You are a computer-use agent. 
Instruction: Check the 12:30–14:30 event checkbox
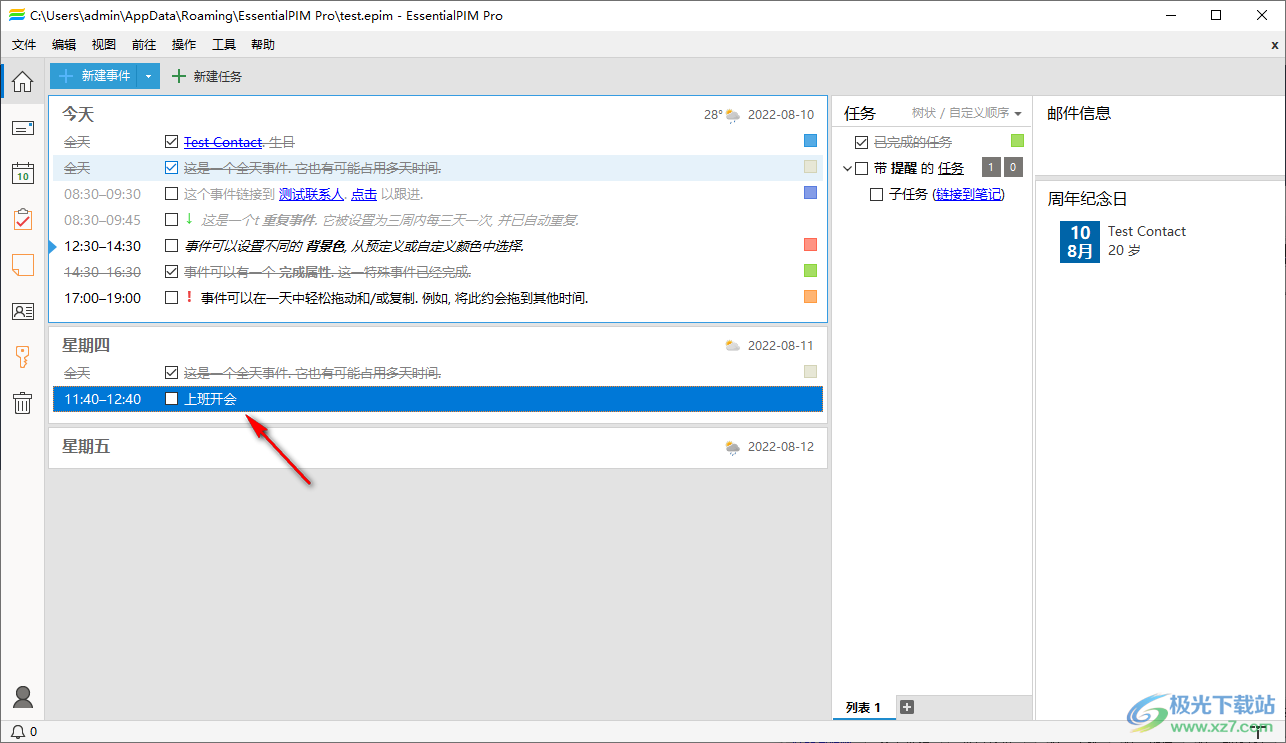click(x=172, y=246)
